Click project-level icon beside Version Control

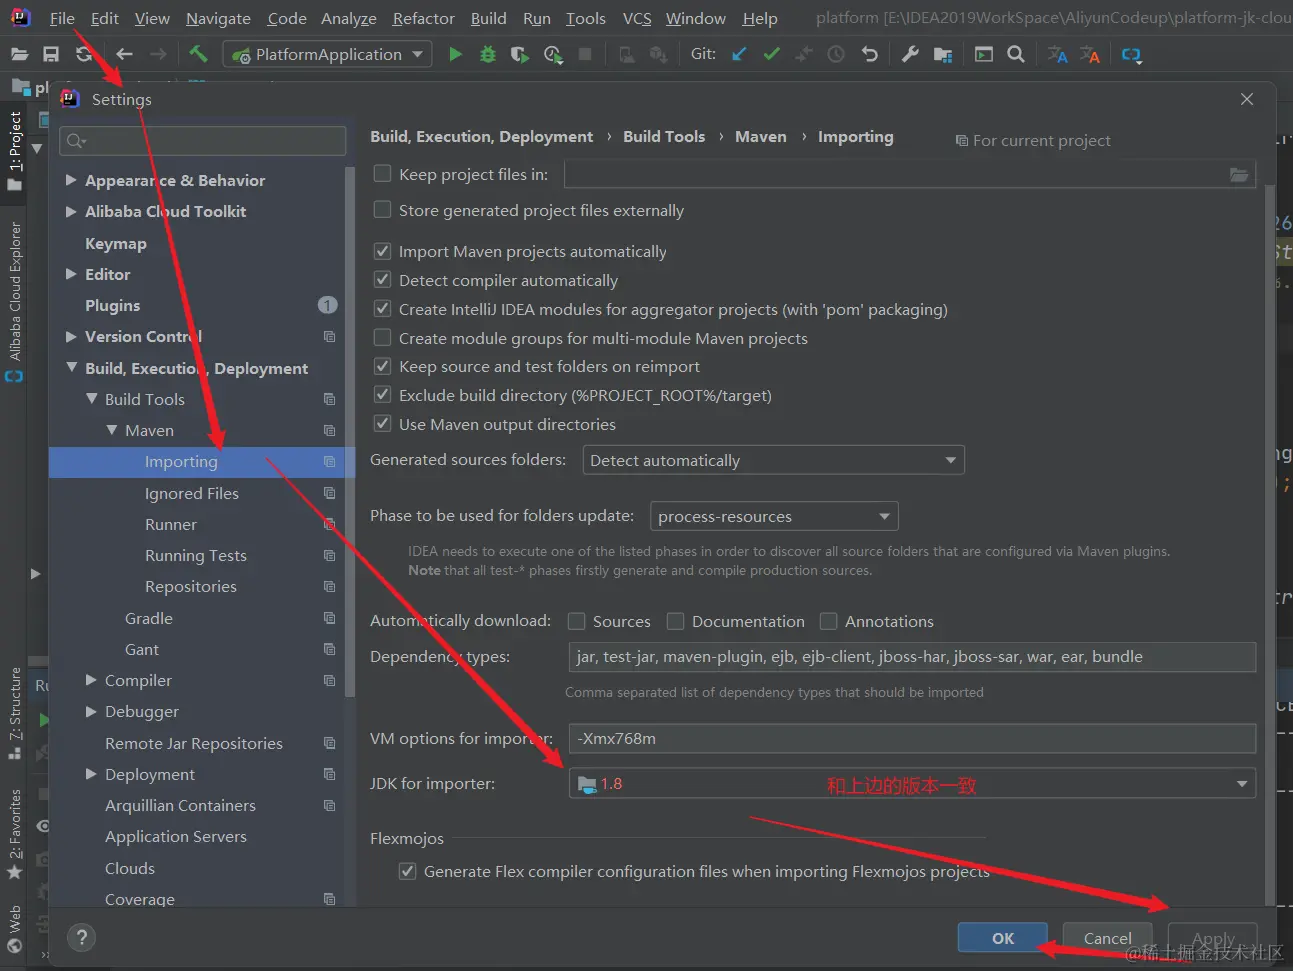[329, 337]
